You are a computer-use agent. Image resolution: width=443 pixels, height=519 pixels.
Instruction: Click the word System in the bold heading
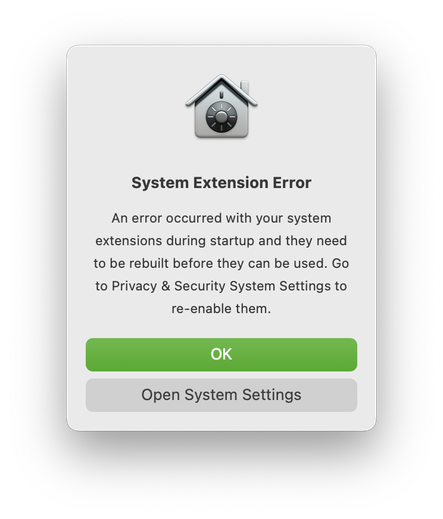160,183
